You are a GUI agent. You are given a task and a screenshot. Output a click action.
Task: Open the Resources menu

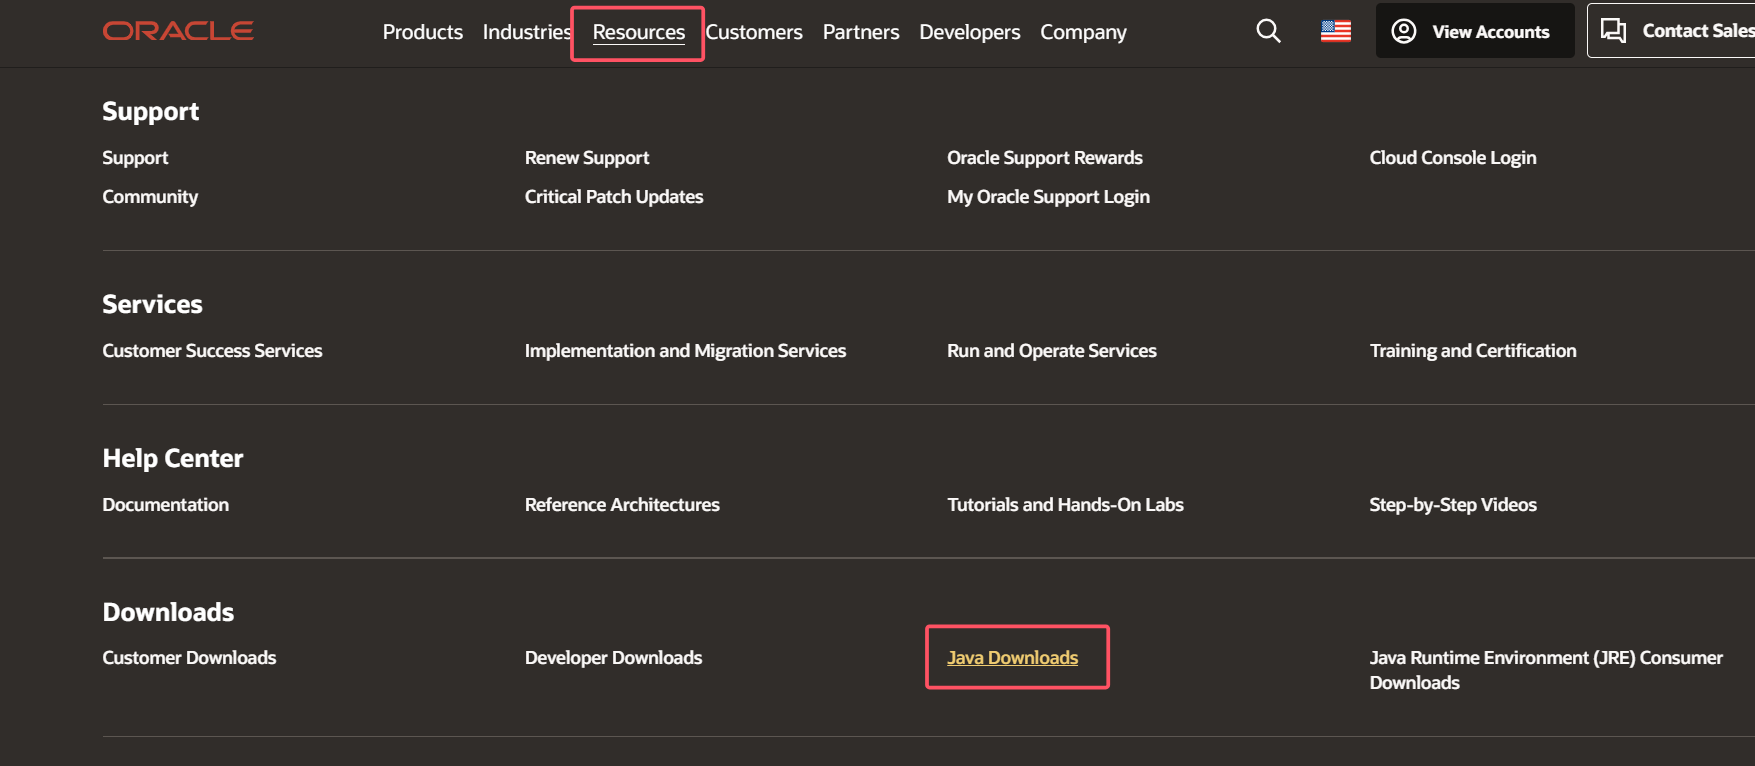(x=639, y=32)
